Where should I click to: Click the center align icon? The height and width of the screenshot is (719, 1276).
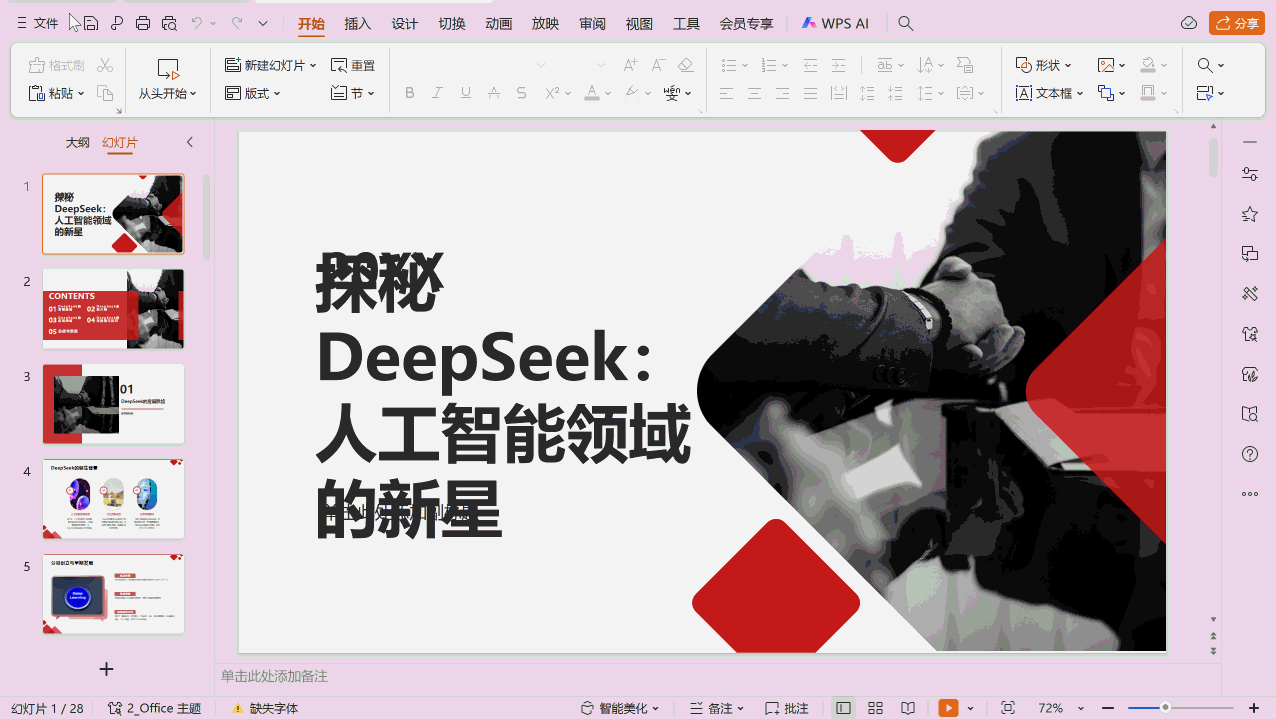click(x=755, y=93)
